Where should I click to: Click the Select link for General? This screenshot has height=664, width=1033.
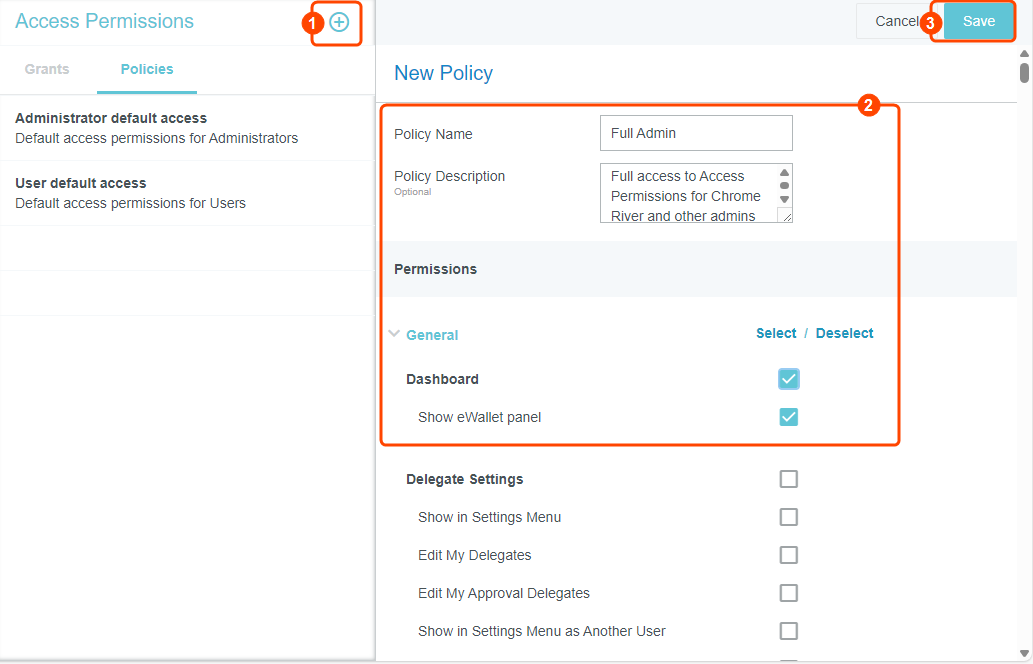click(776, 332)
